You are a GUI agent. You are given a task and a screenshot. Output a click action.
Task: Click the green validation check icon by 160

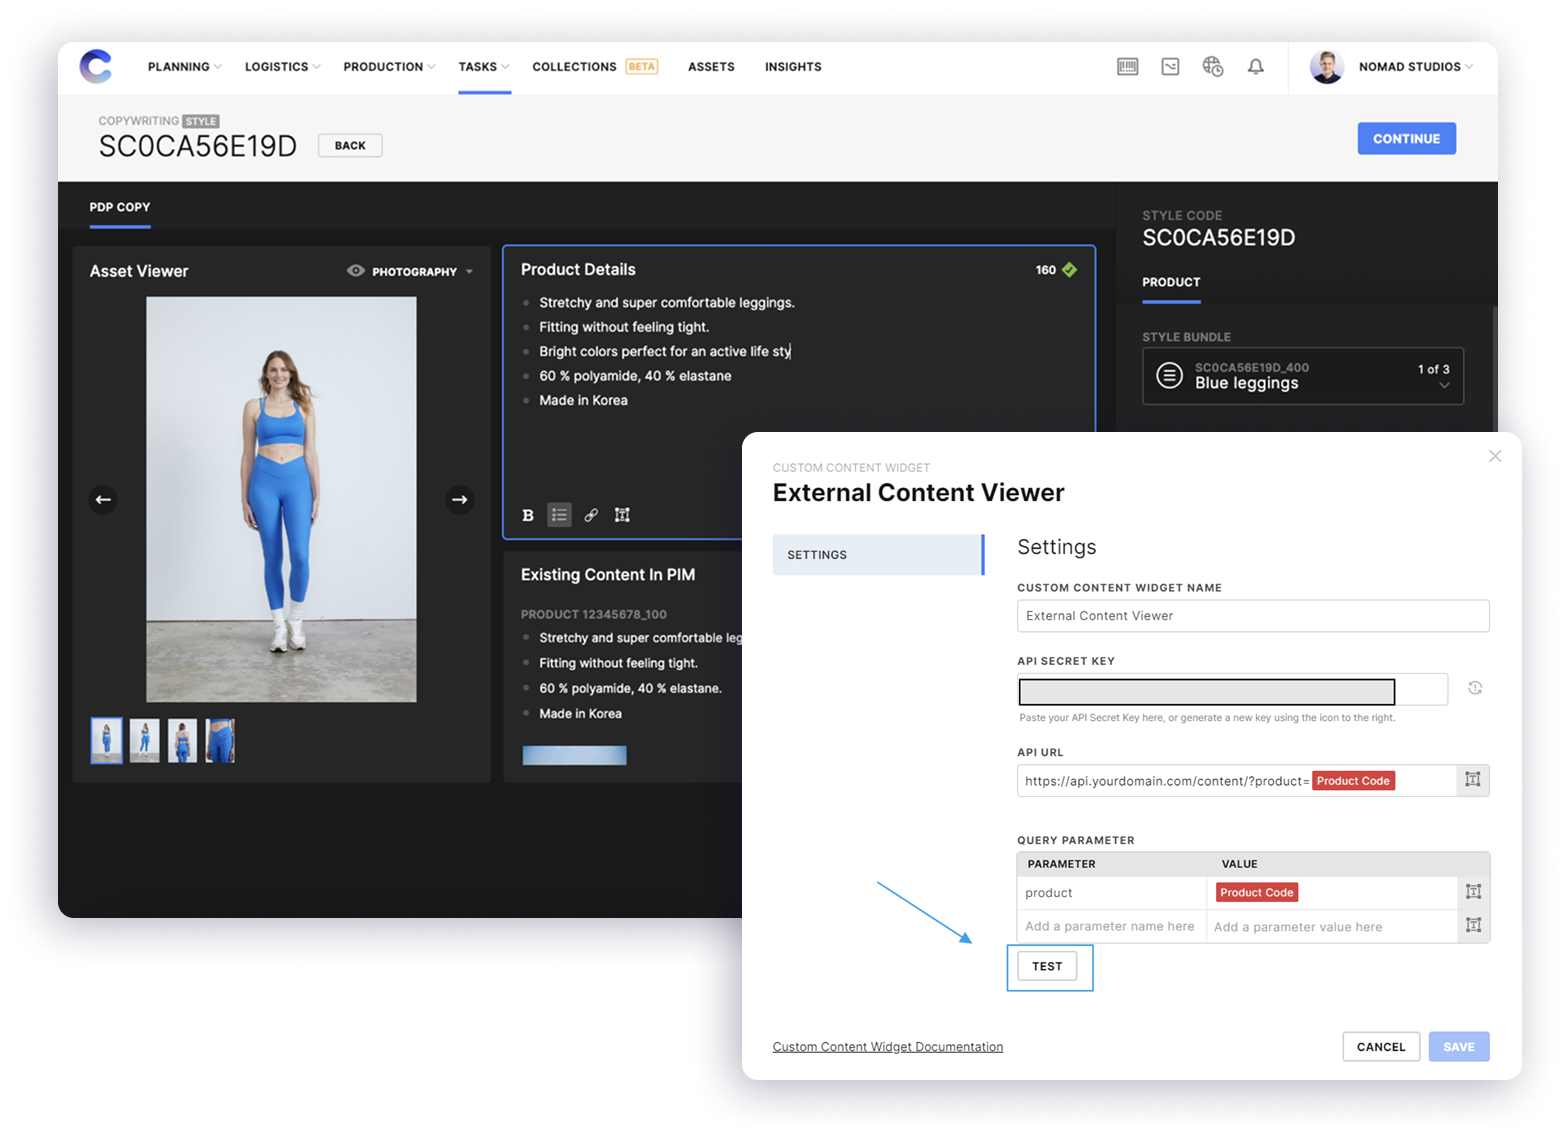coord(1070,270)
